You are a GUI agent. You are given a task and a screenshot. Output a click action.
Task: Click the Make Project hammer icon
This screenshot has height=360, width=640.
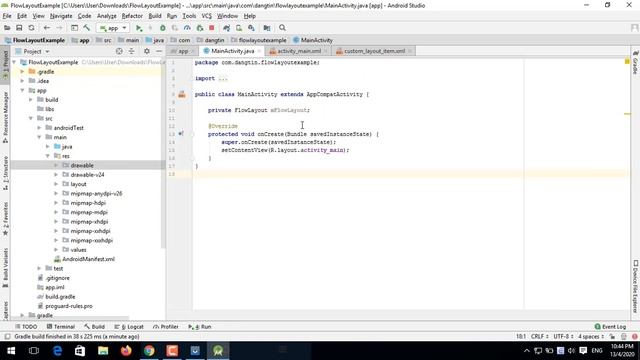(87, 28)
